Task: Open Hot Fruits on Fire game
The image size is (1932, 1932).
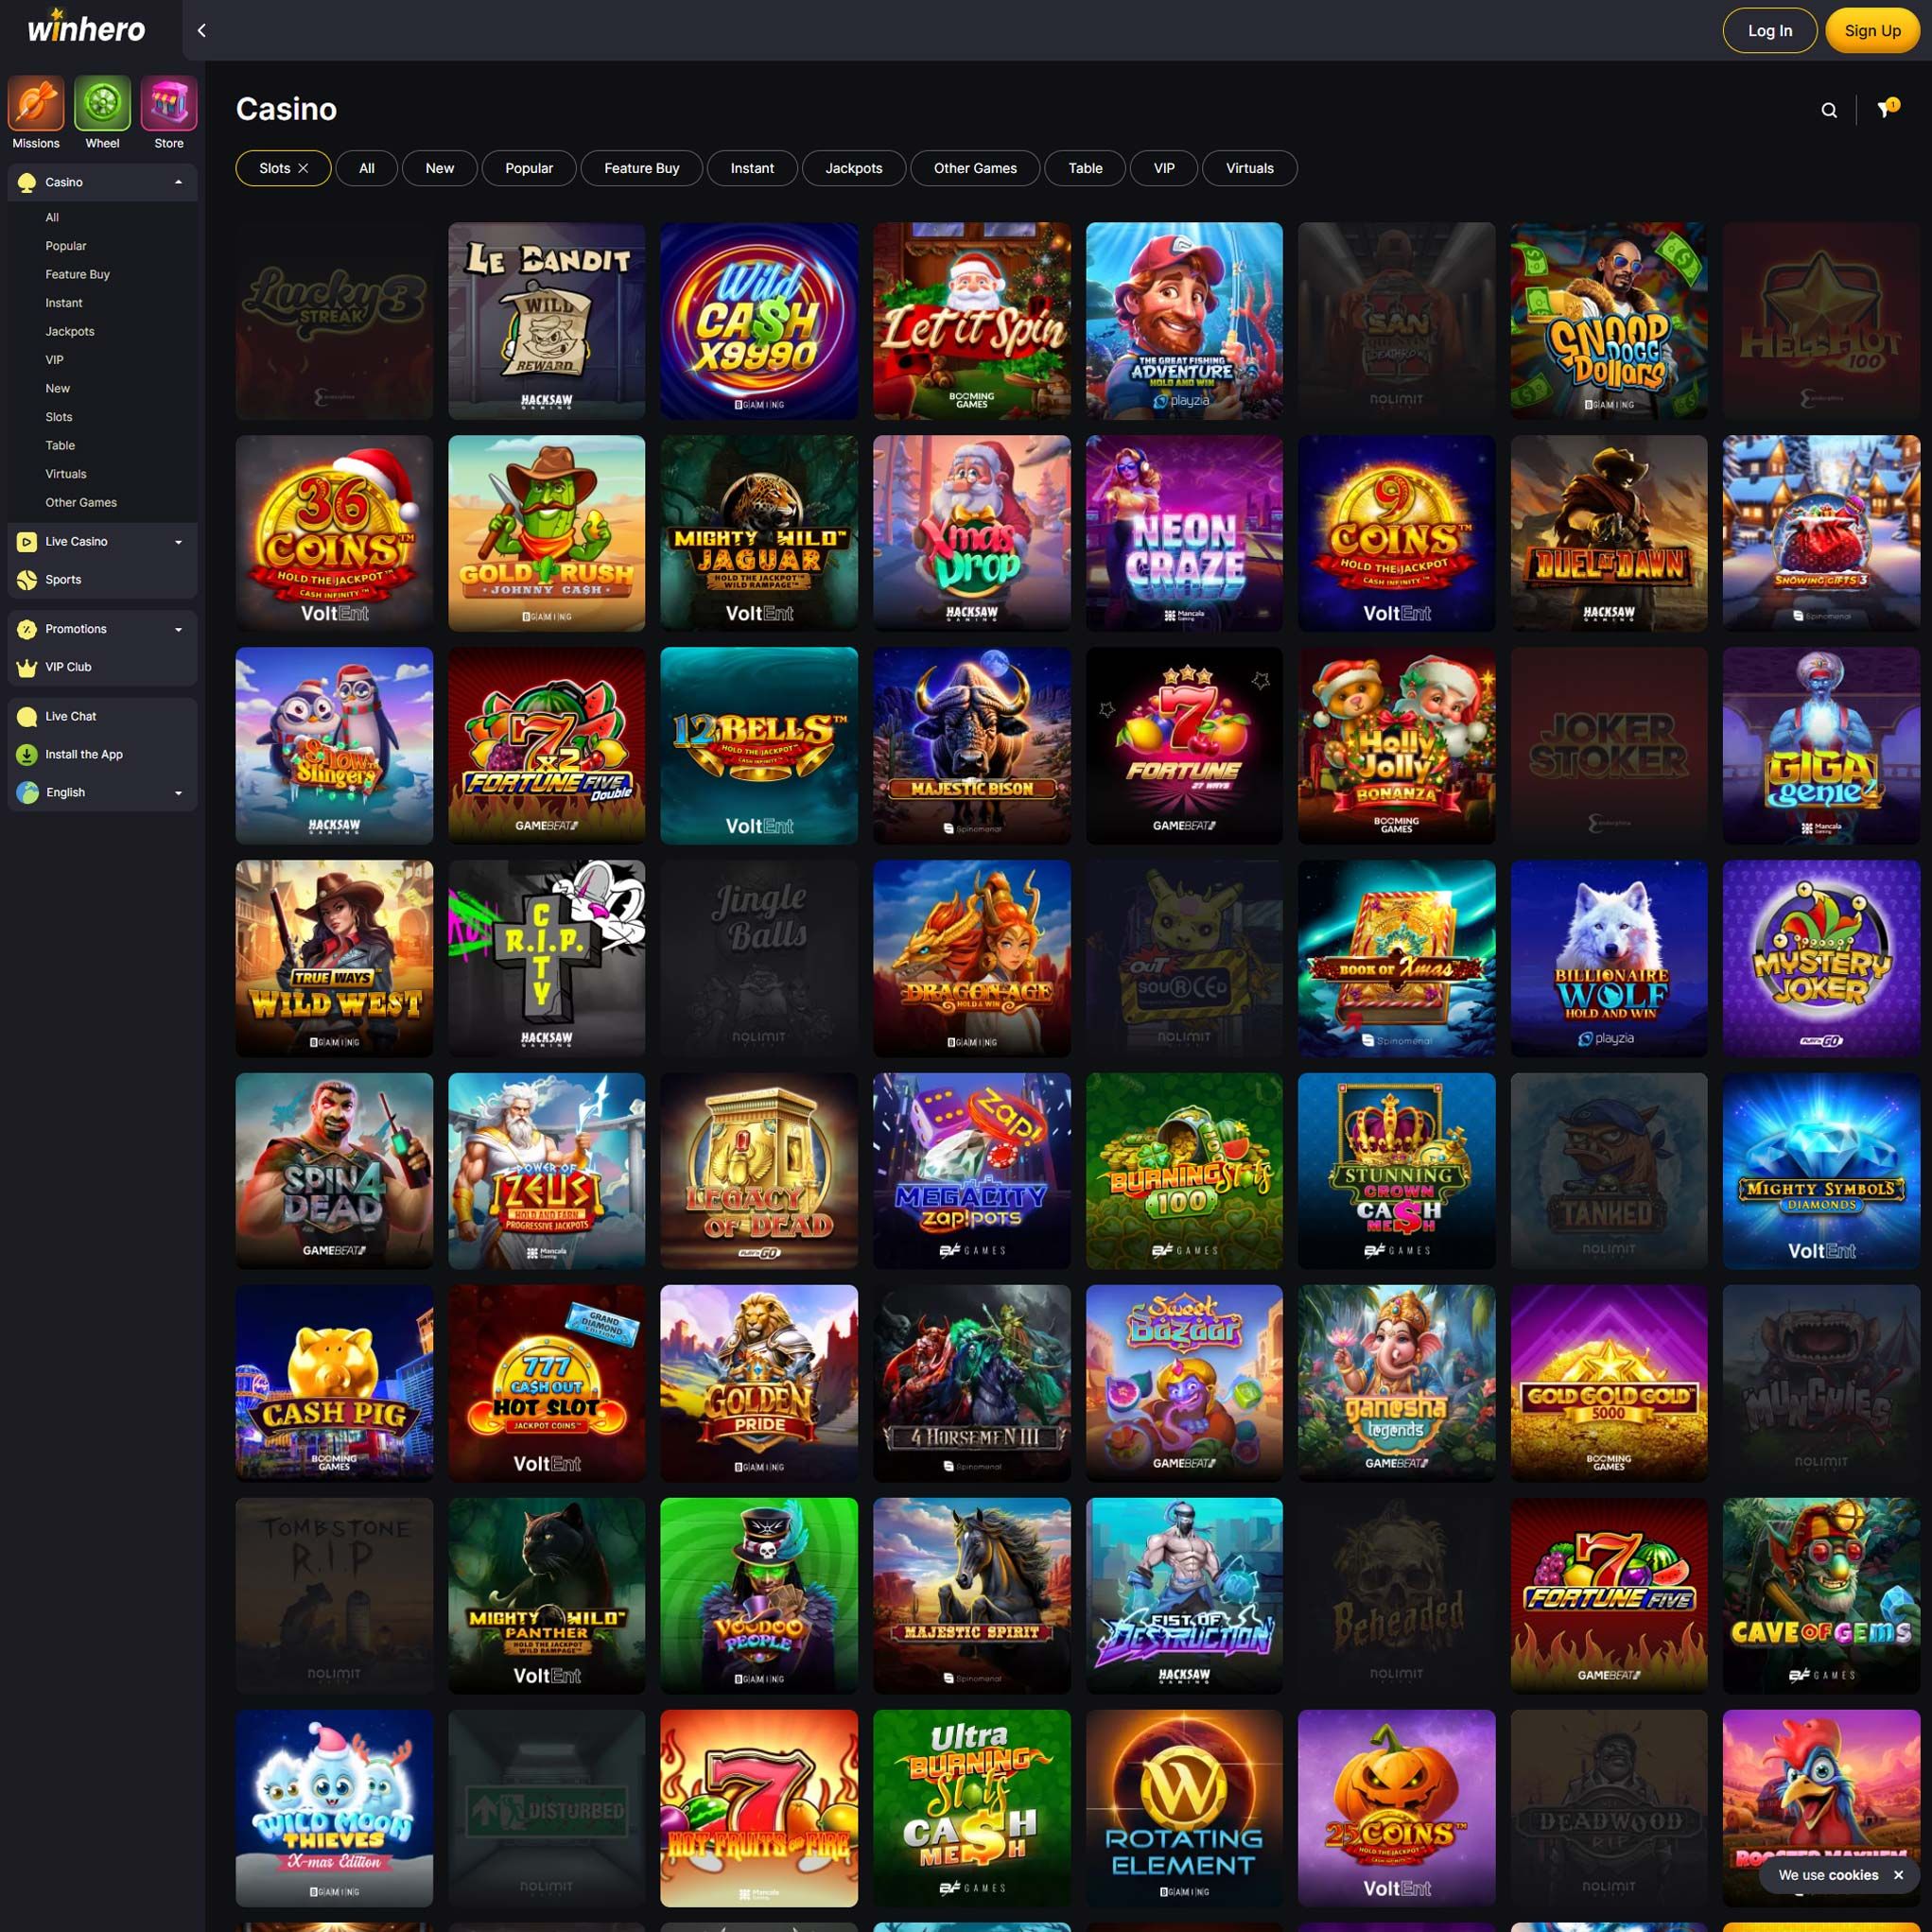Action: [759, 1808]
